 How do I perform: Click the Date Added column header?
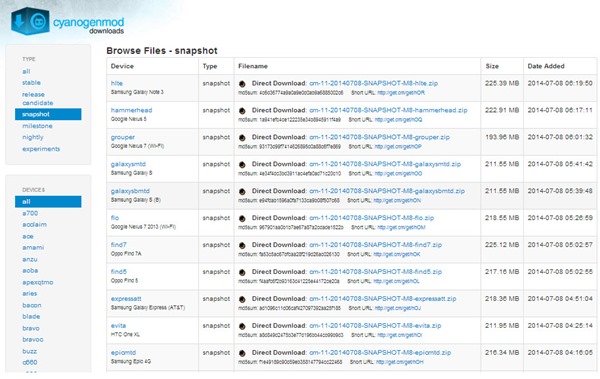[x=546, y=66]
